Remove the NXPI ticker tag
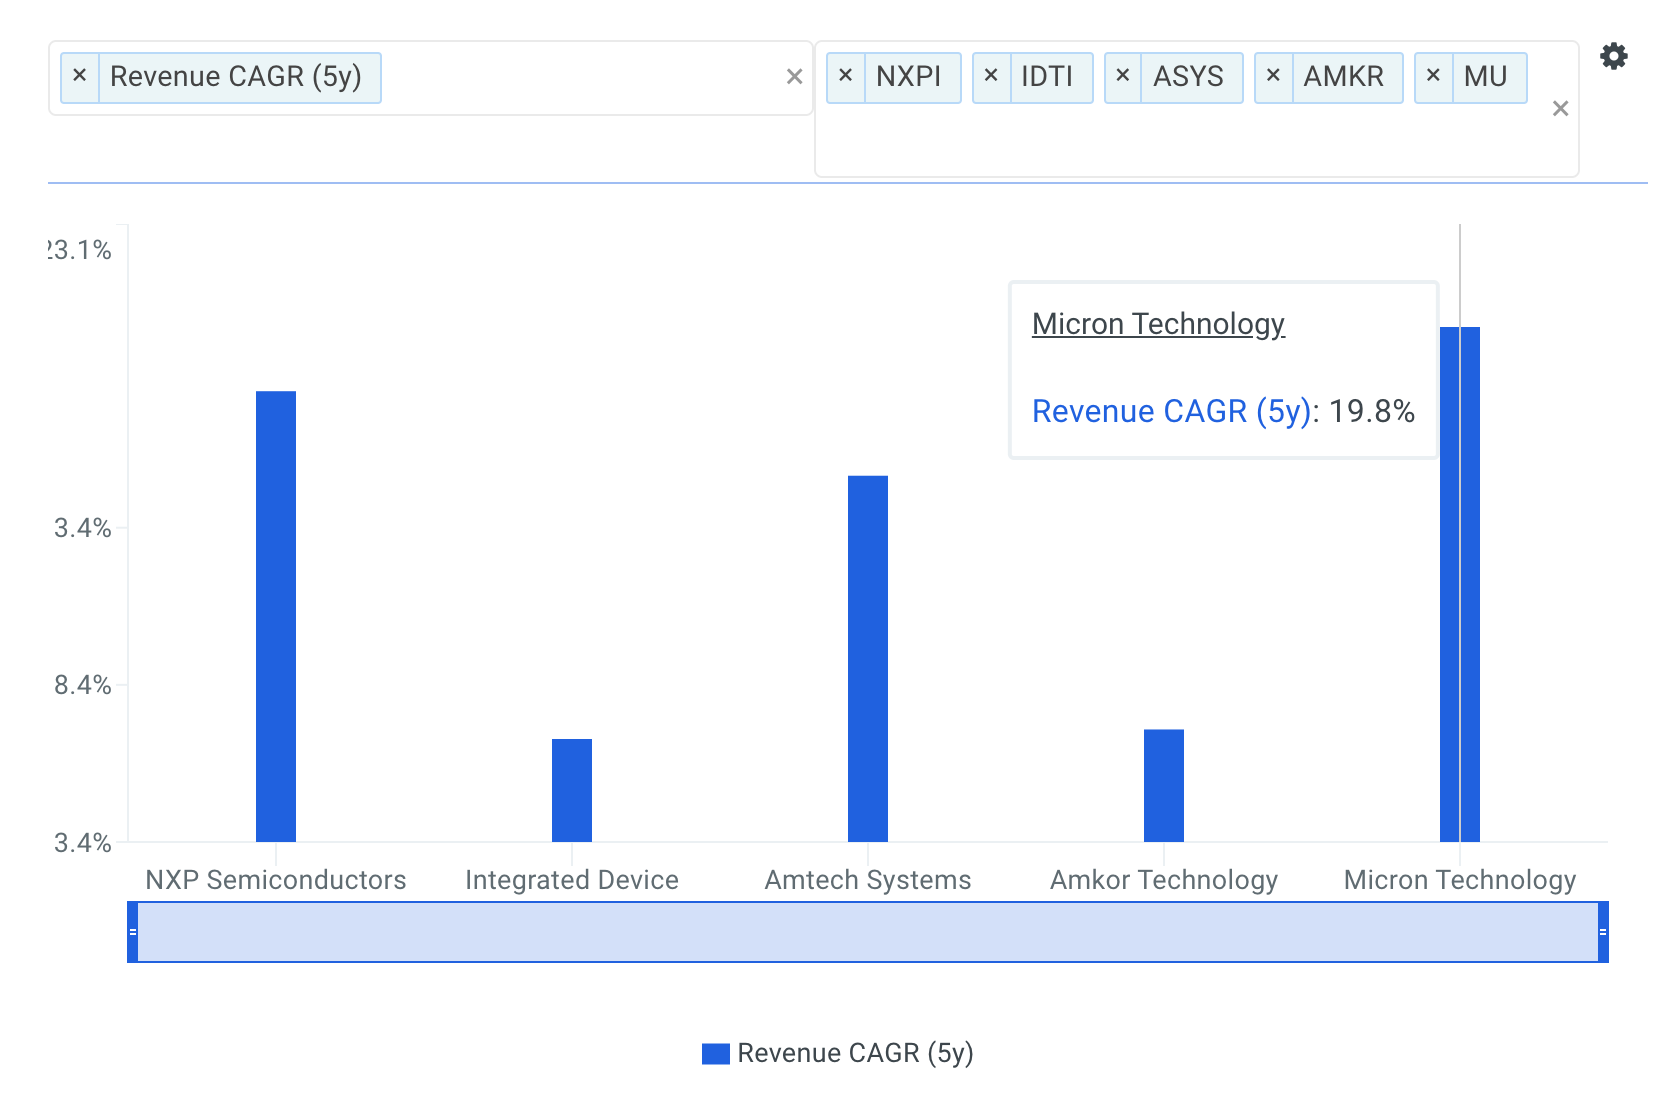 (845, 76)
